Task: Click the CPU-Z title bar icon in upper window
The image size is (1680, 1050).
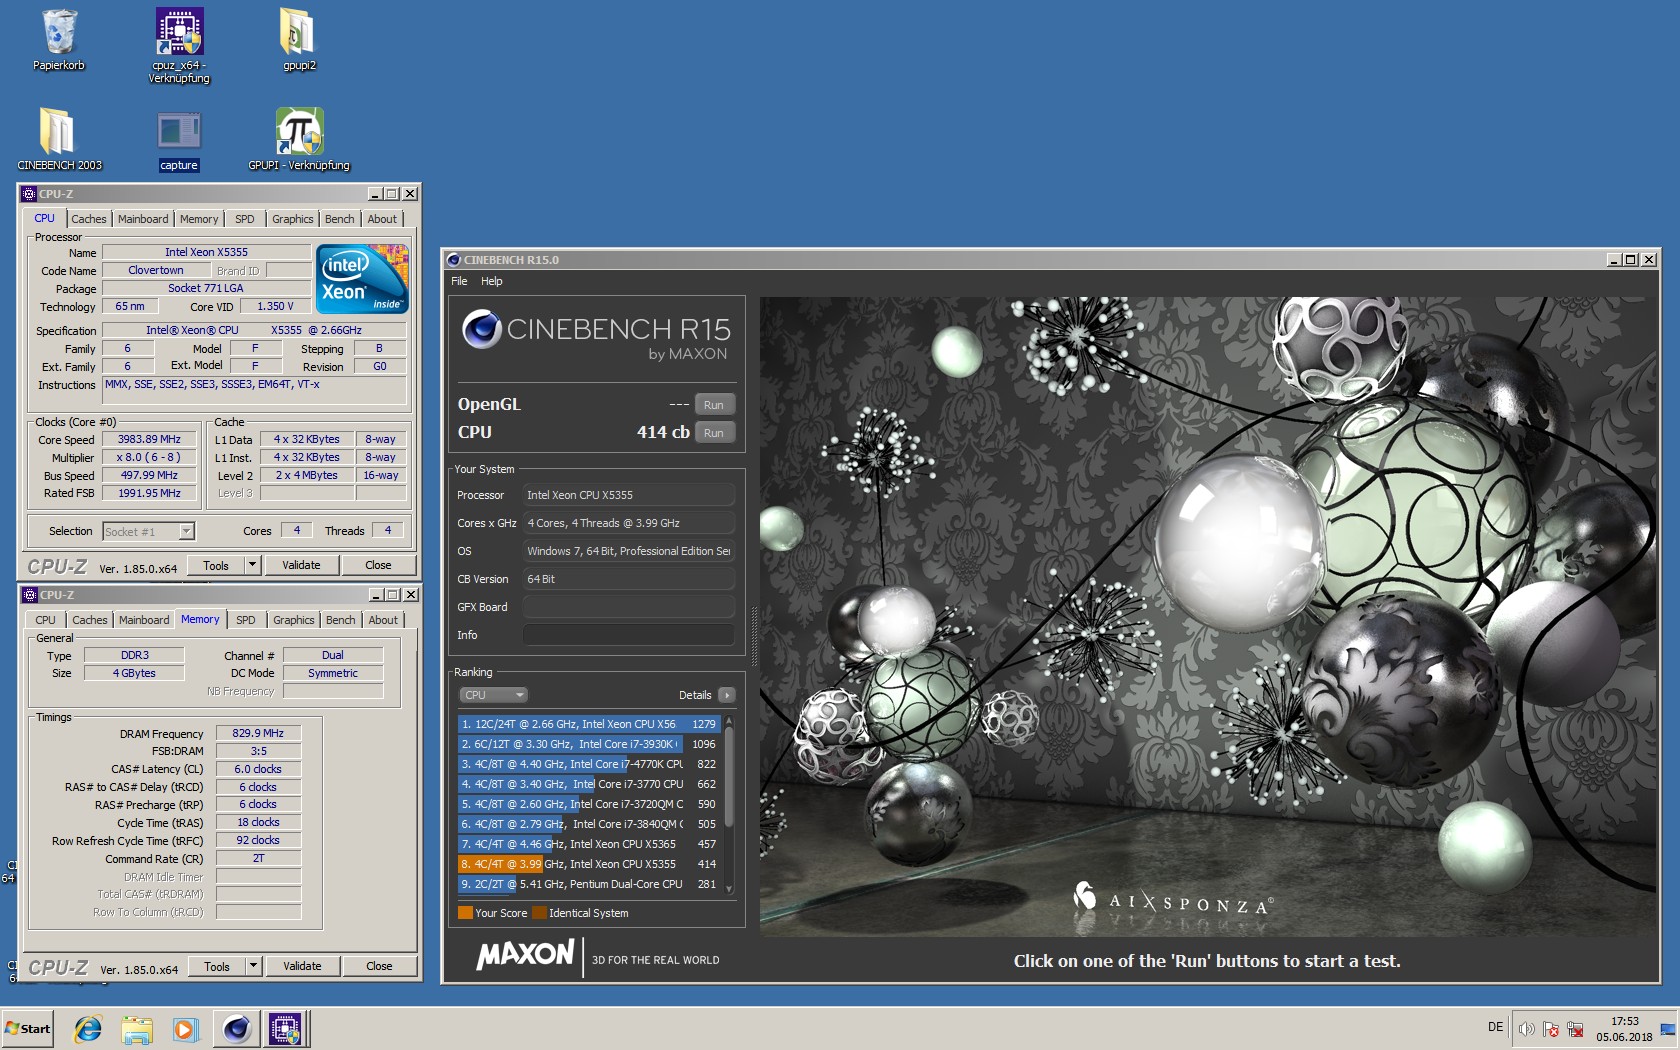Action: click(x=29, y=194)
